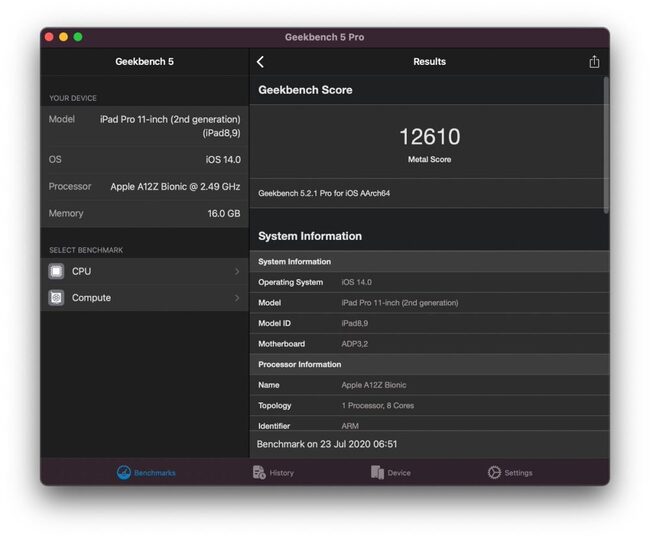This screenshot has height=539, width=650.
Task: Click the Settings gear icon
Action: [494, 472]
